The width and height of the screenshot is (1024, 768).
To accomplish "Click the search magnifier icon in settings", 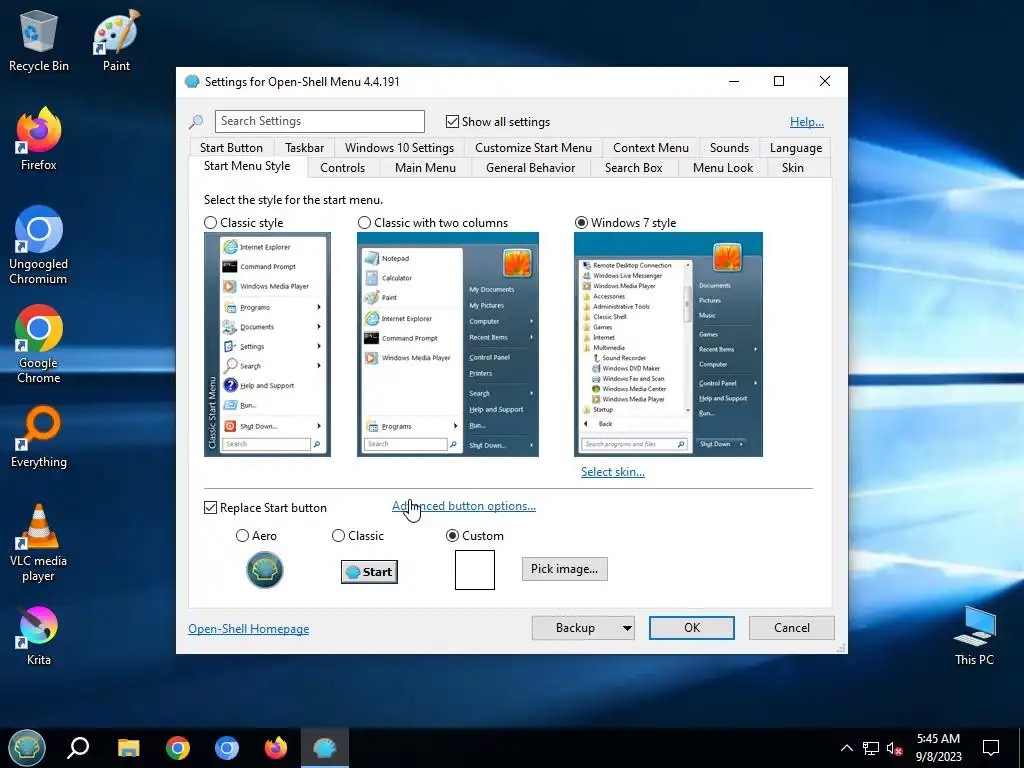I will [x=196, y=121].
